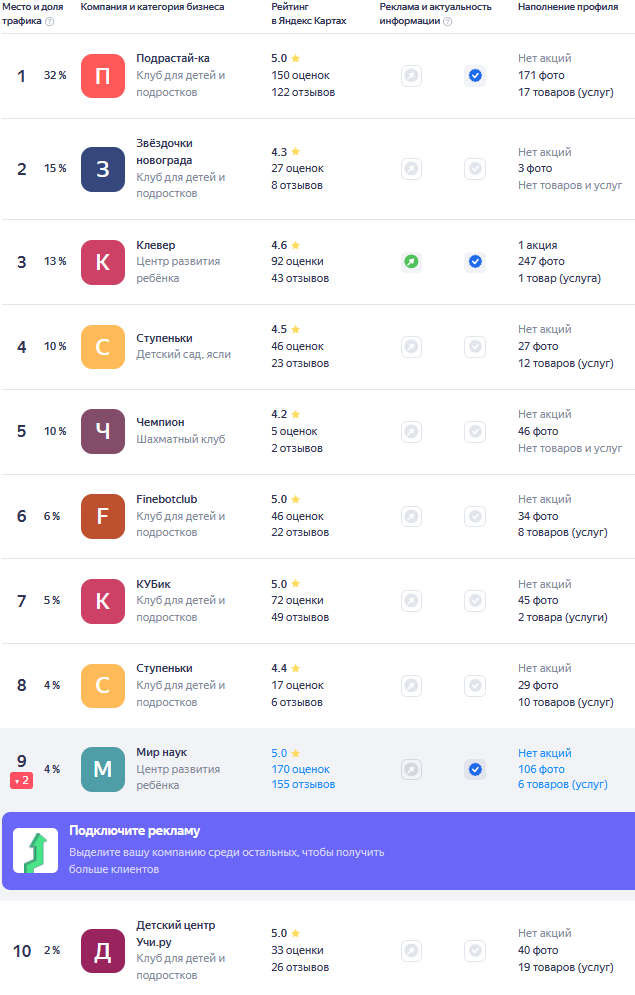Click the grey advertising icon for Finebotclub
Screen dimensions: 635x995
click(x=411, y=516)
